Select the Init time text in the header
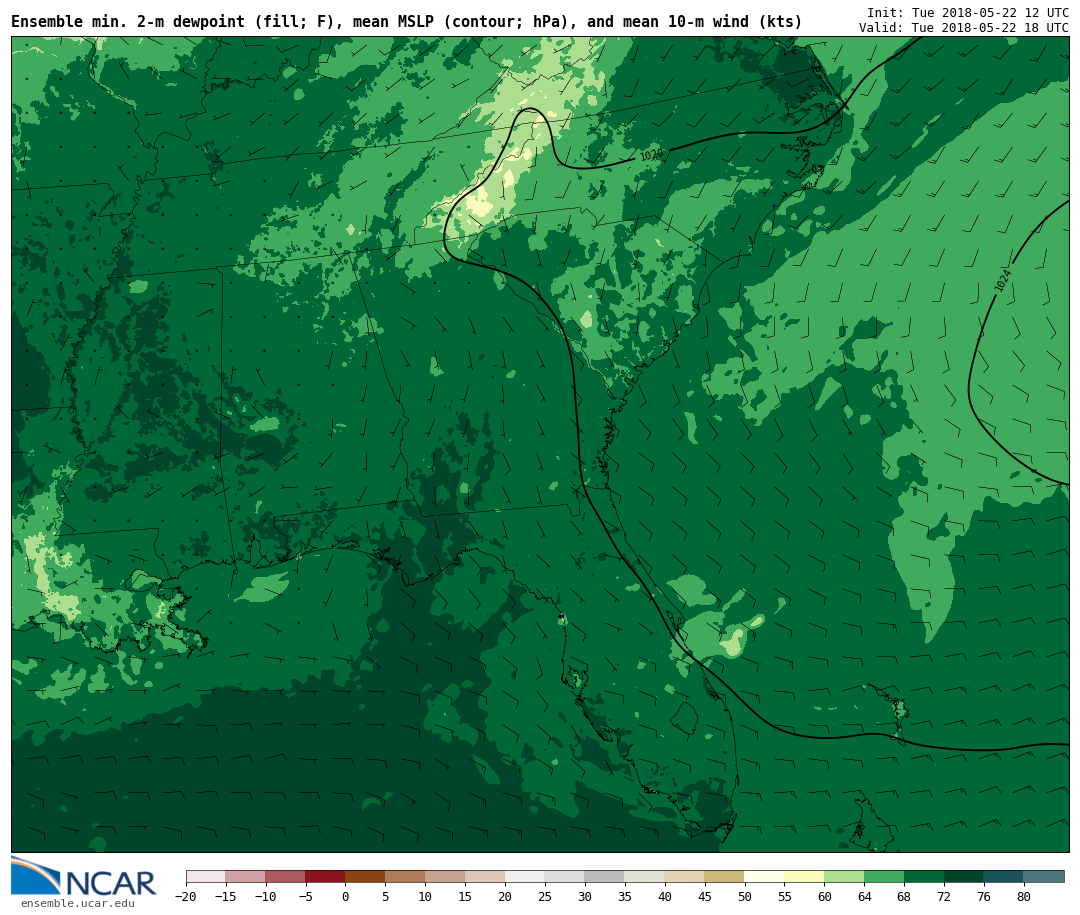1080x915 pixels. (967, 13)
